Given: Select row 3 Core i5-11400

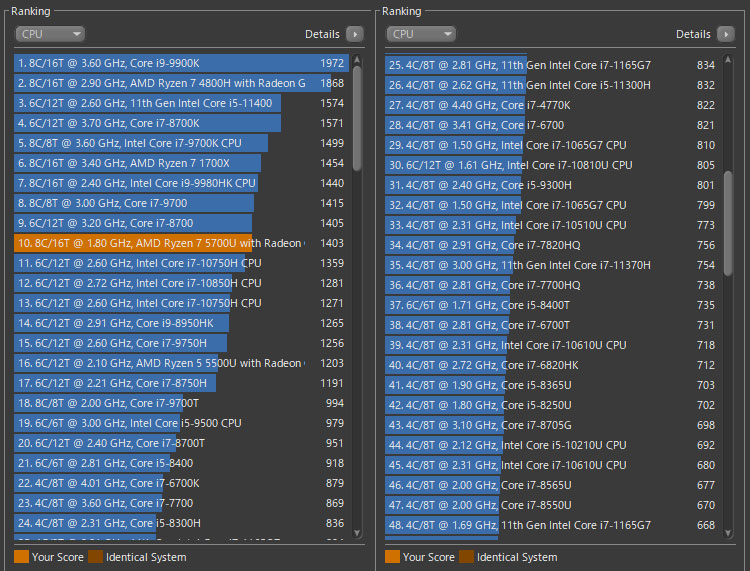Looking at the screenshot, I should point(182,103).
